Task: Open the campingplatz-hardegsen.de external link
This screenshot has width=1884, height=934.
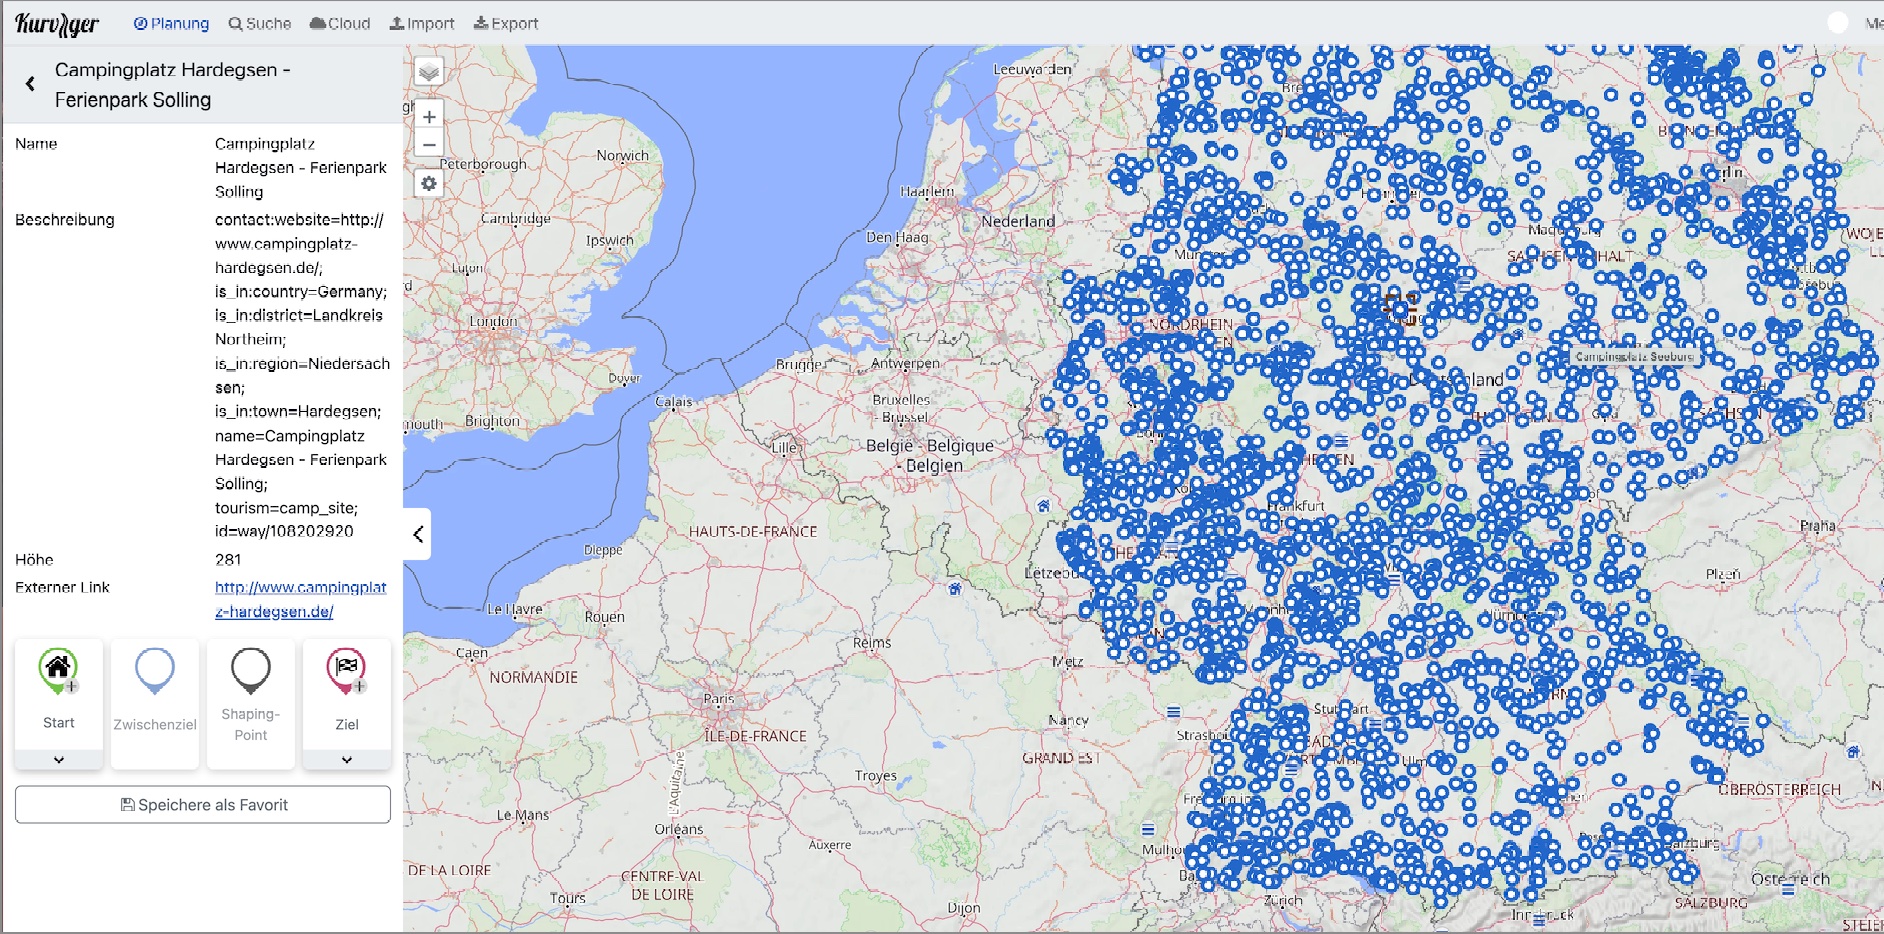Action: pyautogui.click(x=300, y=599)
